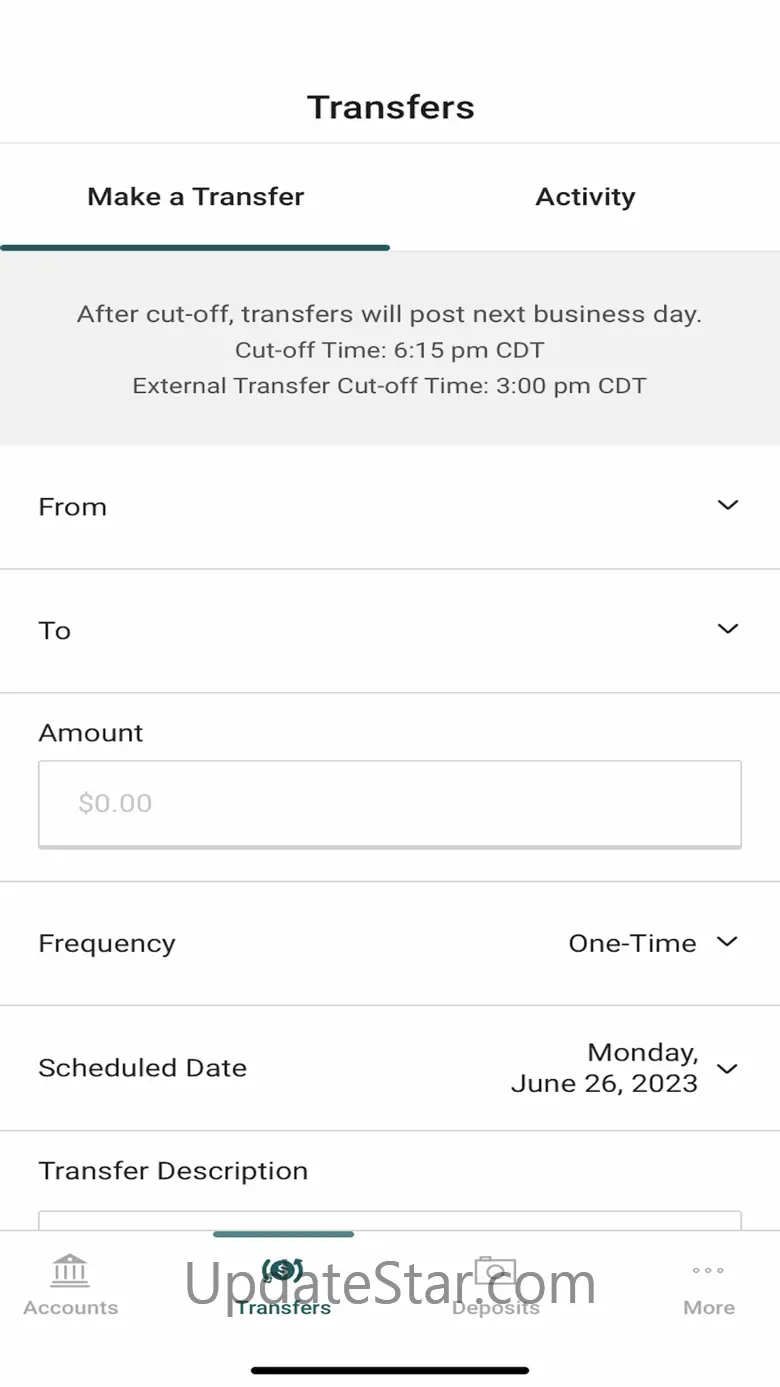The width and height of the screenshot is (780, 1387).
Task: Tap the One-Time frequency value
Action: pos(632,943)
